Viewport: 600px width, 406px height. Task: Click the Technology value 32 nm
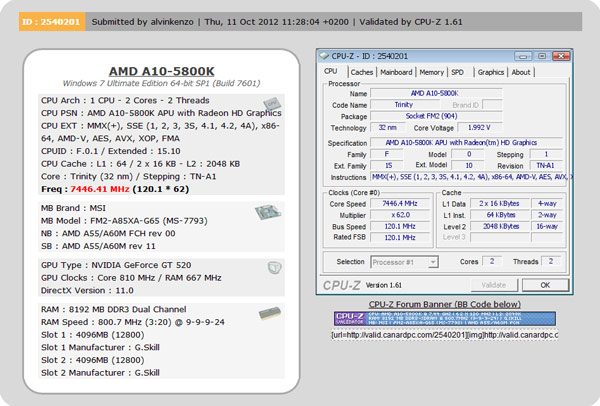tap(387, 127)
